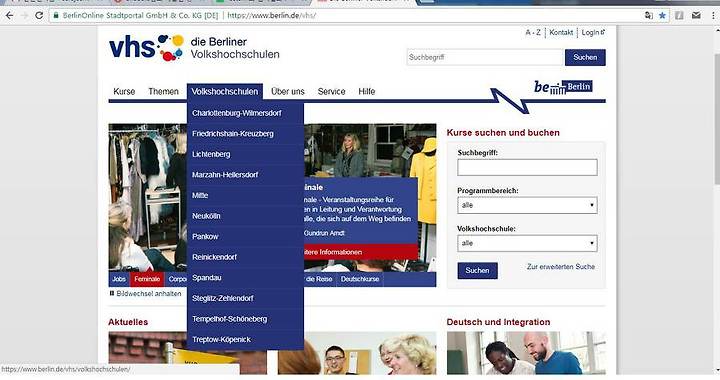Click the Suchbegriff field in course search
The width and height of the screenshot is (720, 380).
527,168
